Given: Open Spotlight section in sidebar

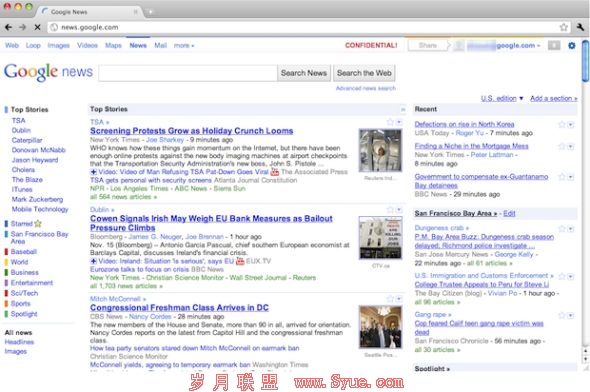Looking at the screenshot, I should pyautogui.click(x=24, y=314).
